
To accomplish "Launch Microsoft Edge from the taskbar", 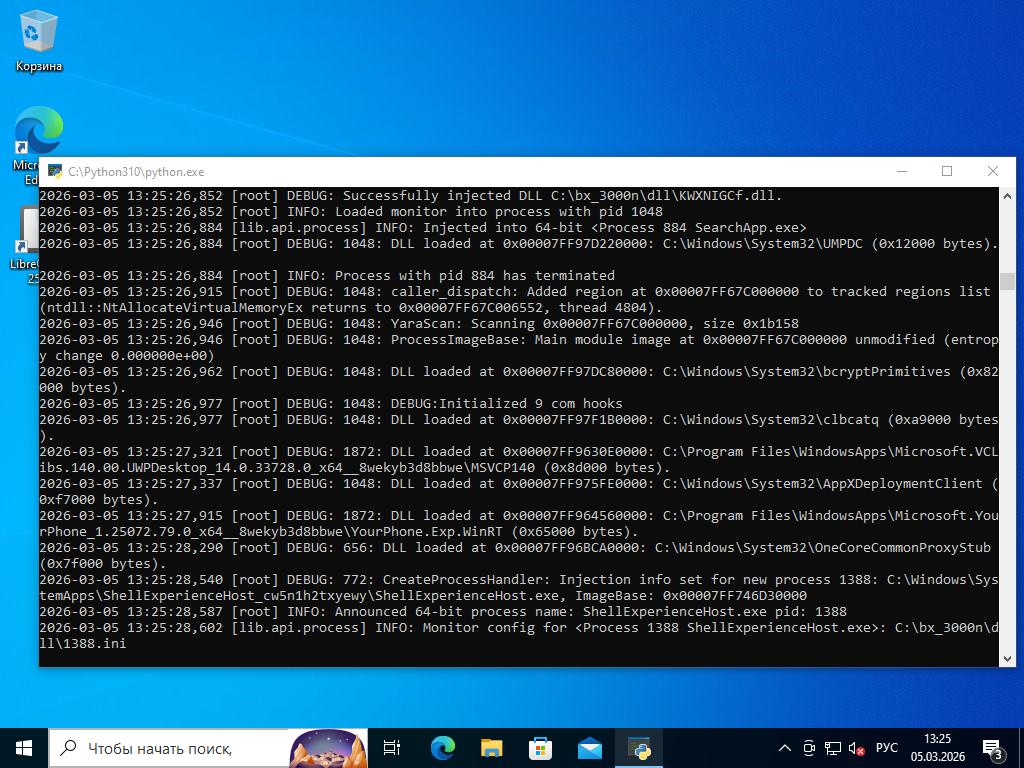I will pos(442,748).
